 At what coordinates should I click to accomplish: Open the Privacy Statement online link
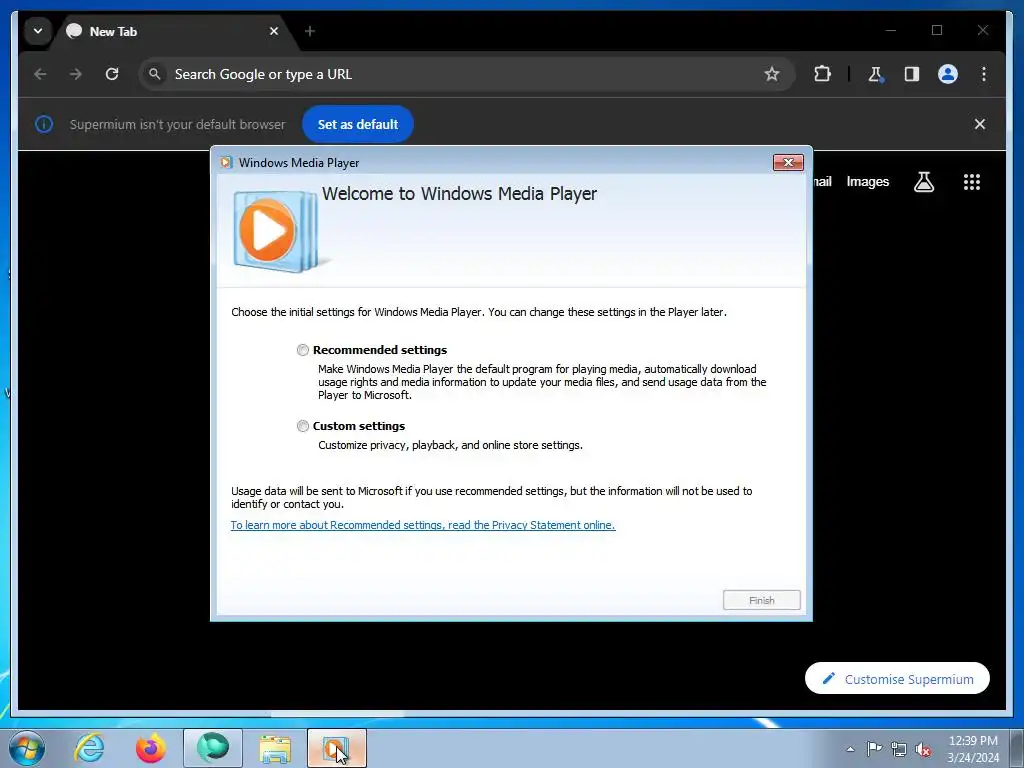click(x=423, y=525)
